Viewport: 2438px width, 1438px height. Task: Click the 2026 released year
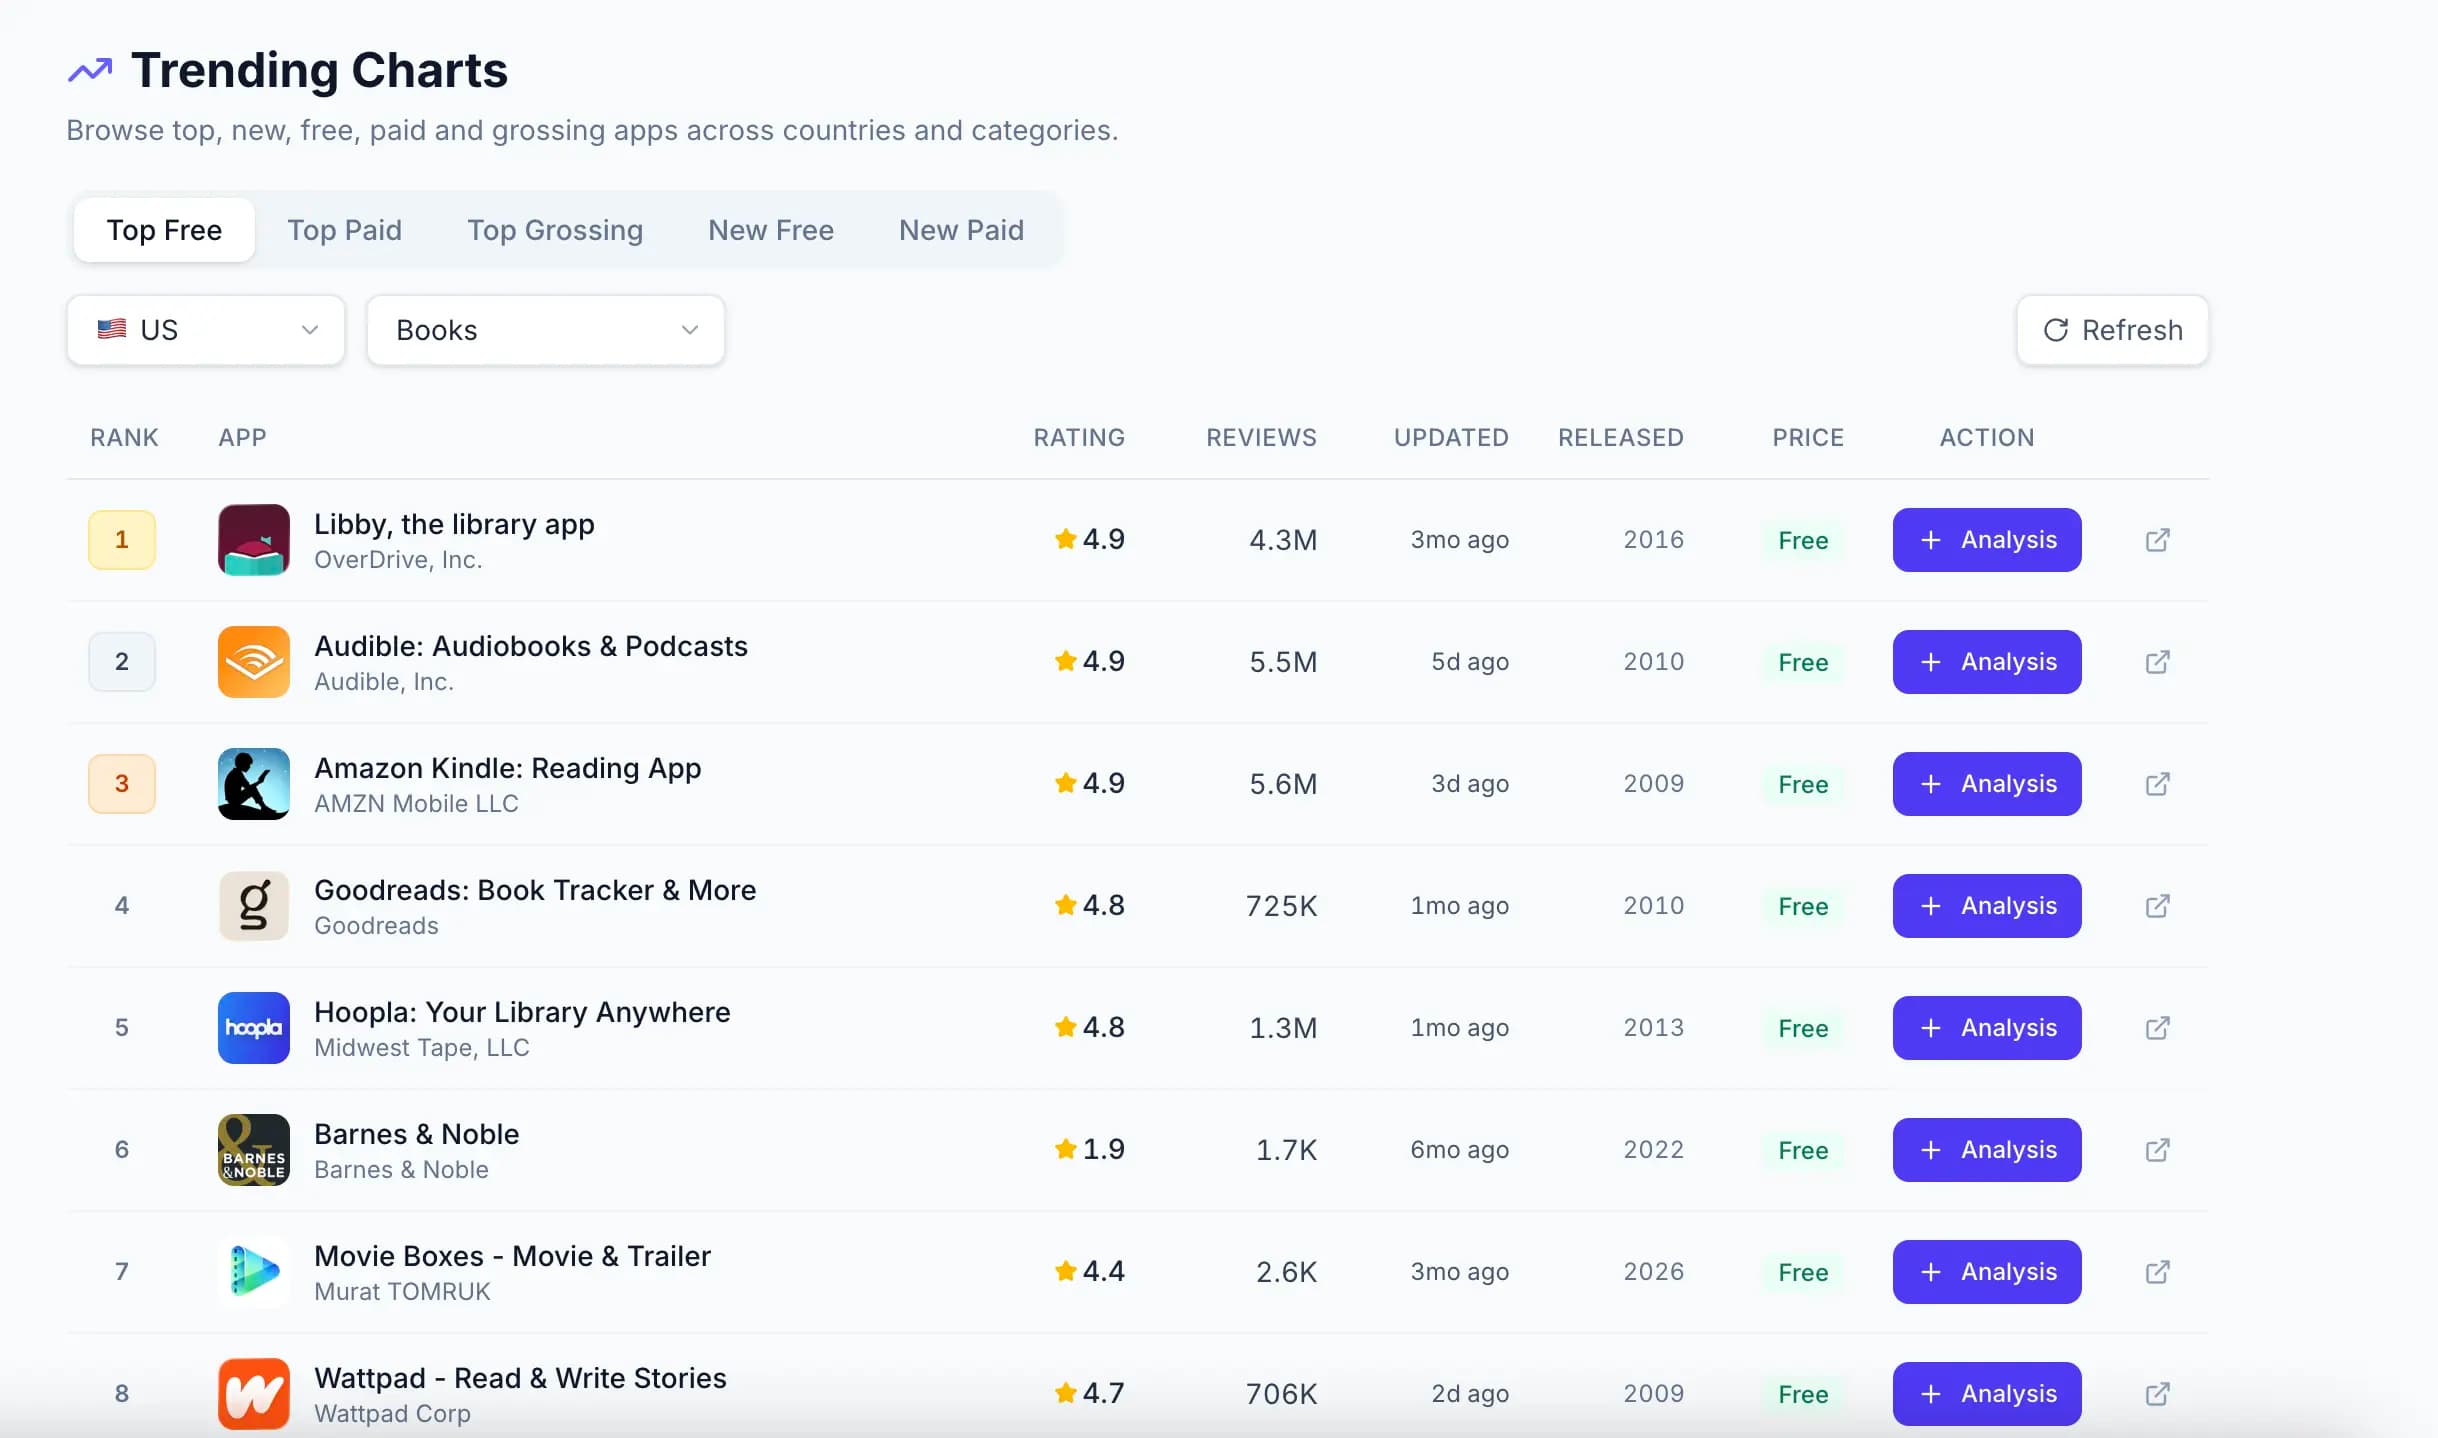(x=1654, y=1272)
